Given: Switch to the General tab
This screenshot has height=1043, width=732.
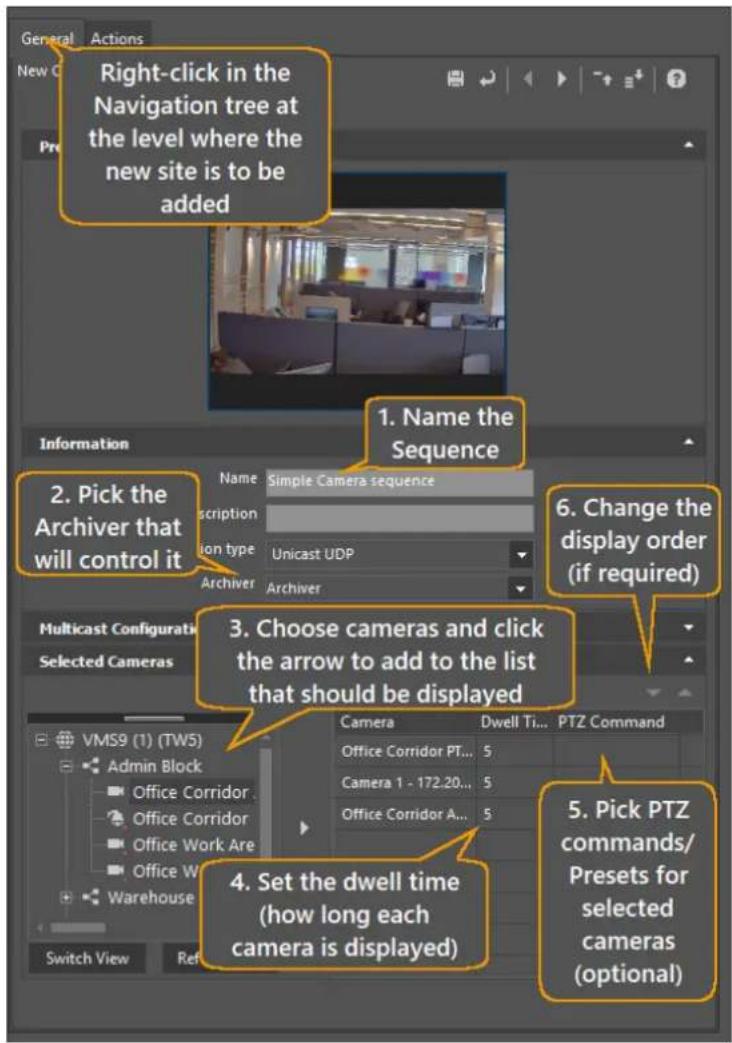Looking at the screenshot, I should [47, 39].
